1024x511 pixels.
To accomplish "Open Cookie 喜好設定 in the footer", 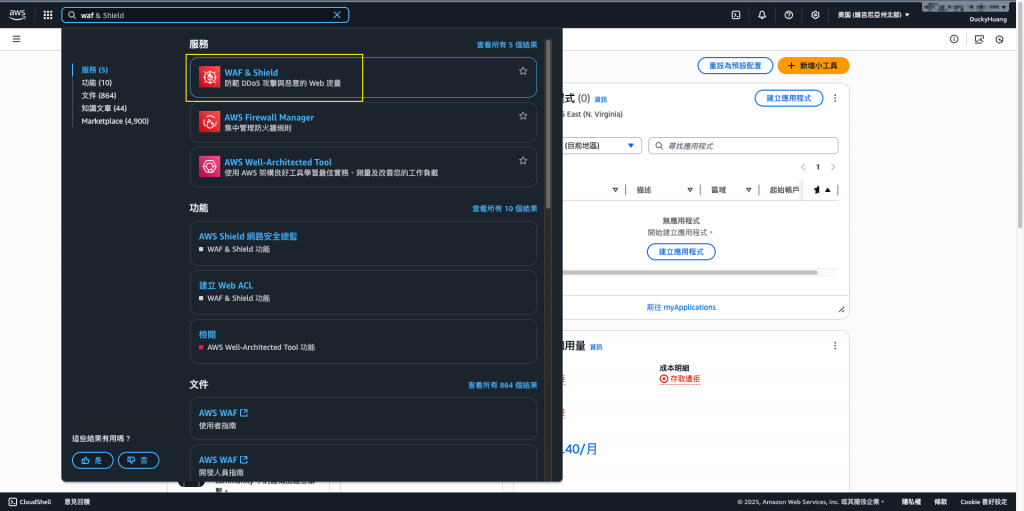I will point(984,502).
